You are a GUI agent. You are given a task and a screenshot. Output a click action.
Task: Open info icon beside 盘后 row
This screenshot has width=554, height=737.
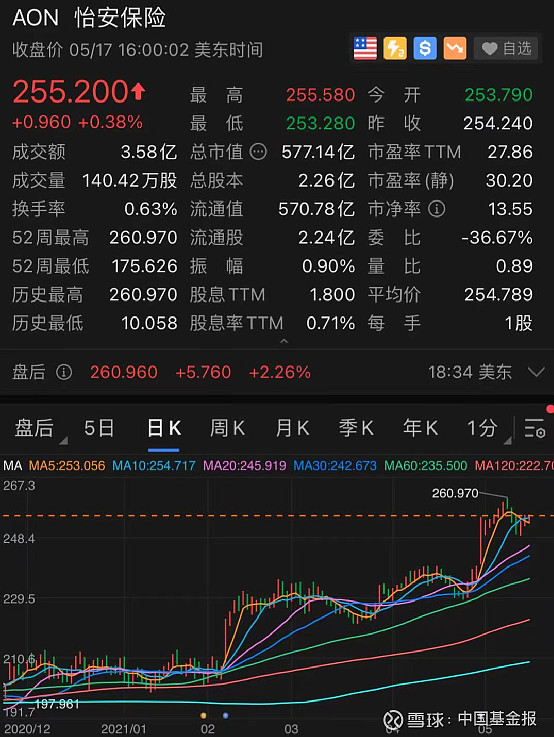pos(64,372)
